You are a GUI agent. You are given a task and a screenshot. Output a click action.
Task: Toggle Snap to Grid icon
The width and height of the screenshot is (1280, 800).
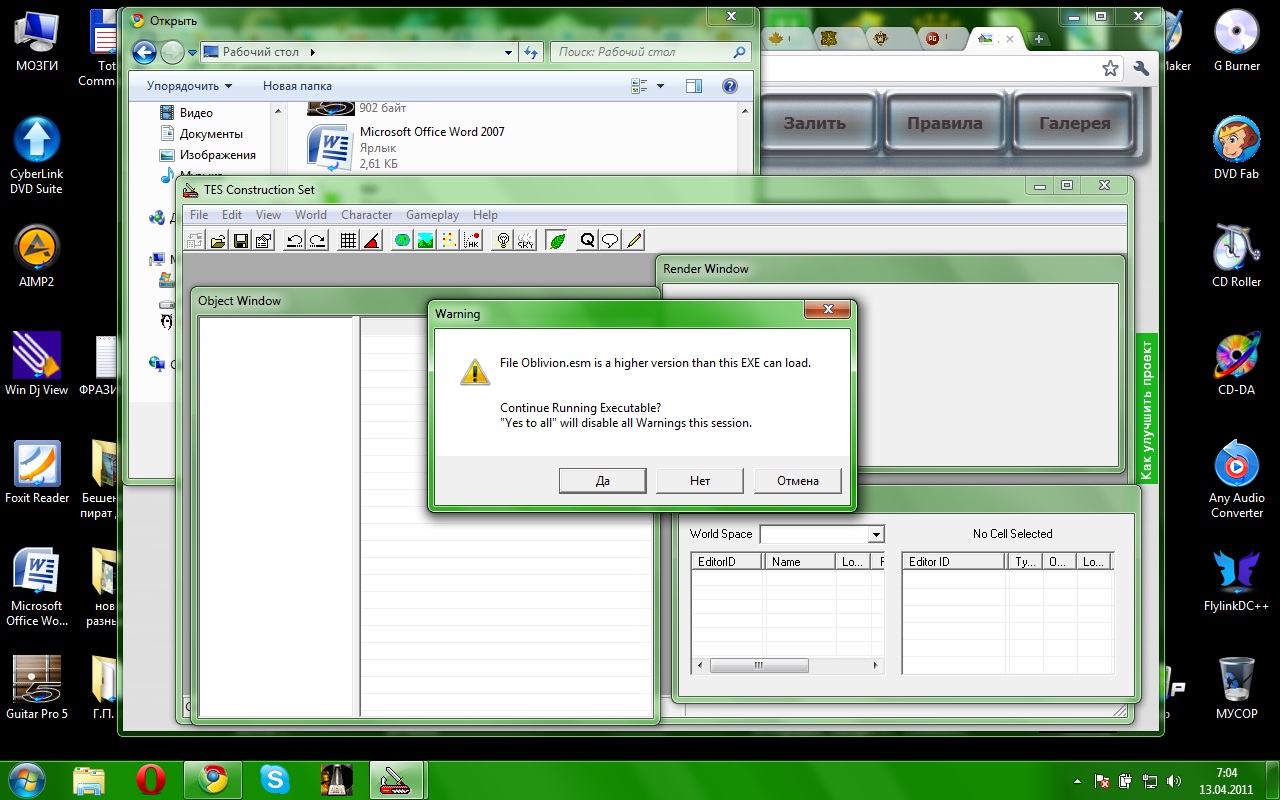coord(348,240)
